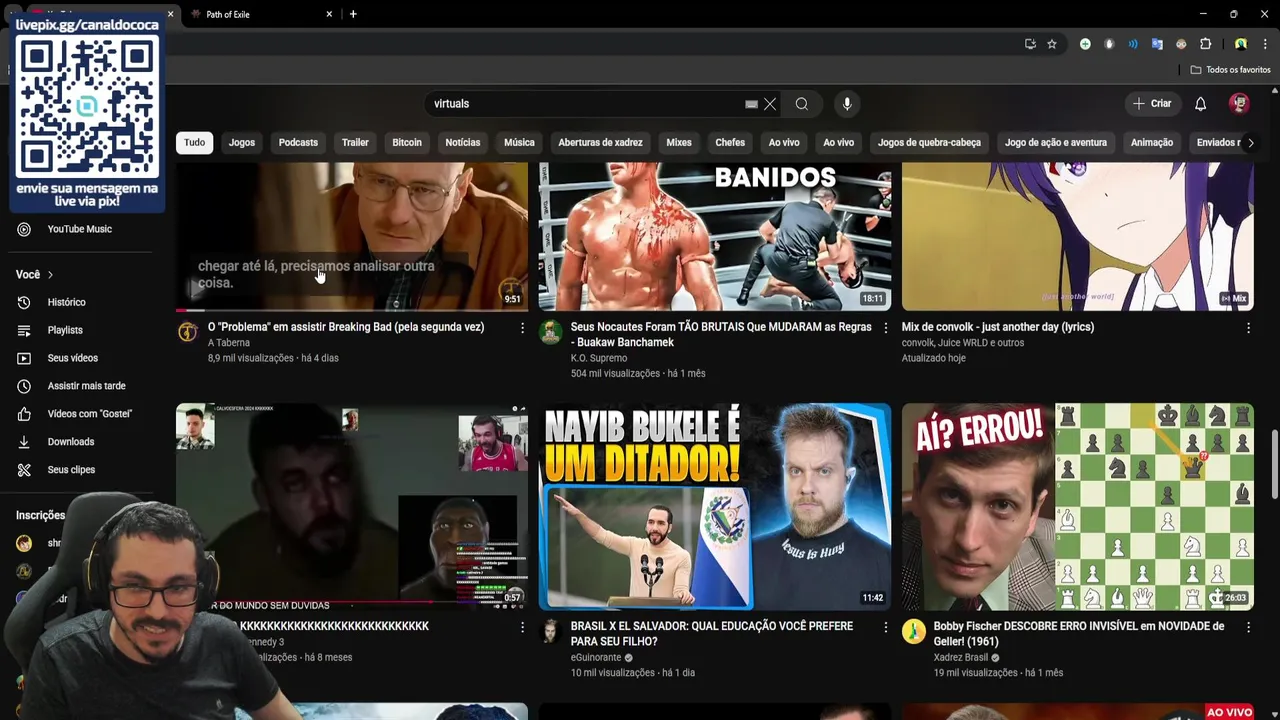Open options menu for Brasil x El Salvador video
Image resolution: width=1280 pixels, height=720 pixels.
885,627
